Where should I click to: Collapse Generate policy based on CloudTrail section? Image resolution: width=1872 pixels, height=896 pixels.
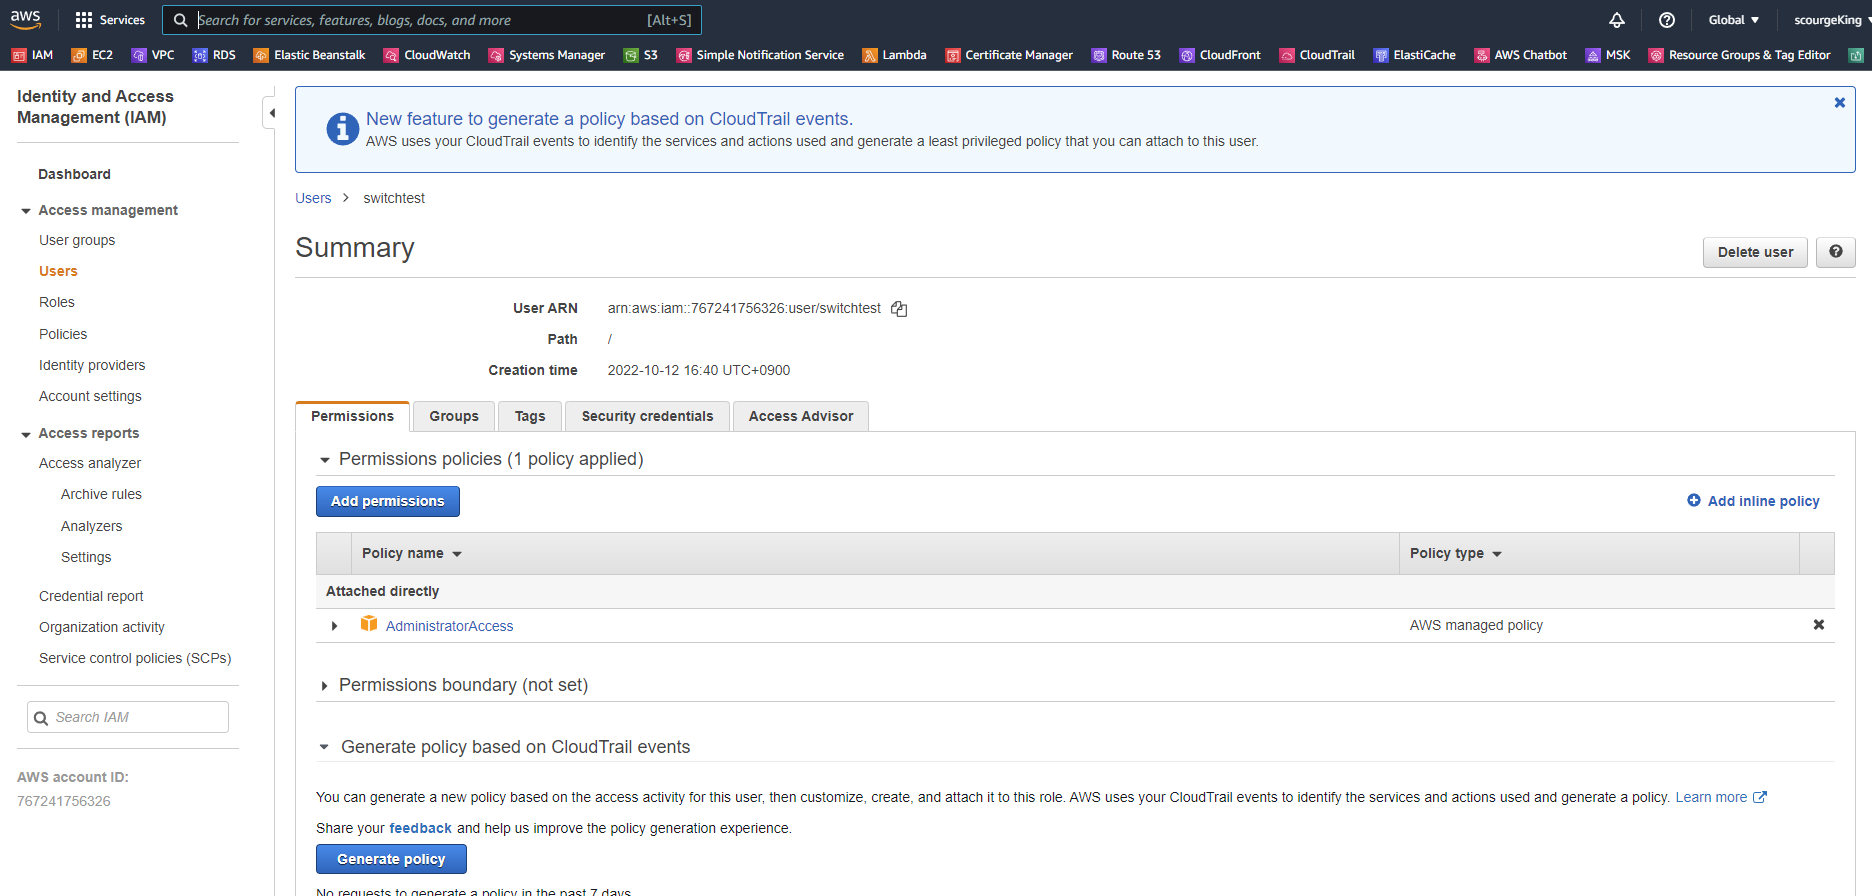(324, 747)
